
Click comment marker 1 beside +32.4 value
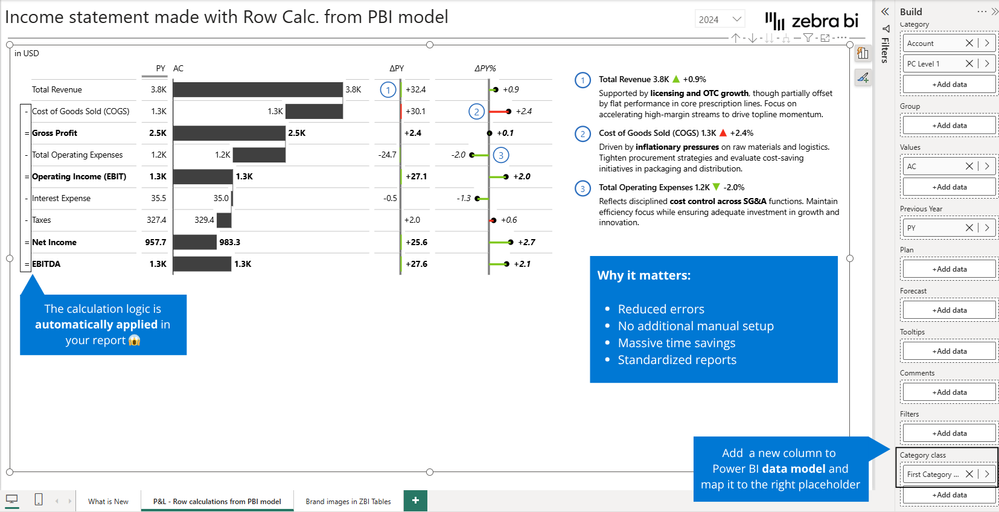[388, 90]
